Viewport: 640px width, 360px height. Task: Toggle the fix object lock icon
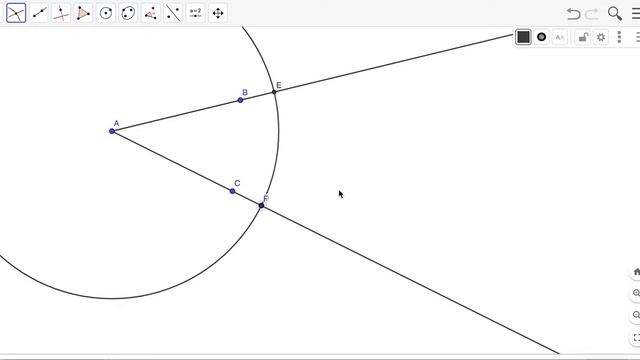[x=583, y=37]
